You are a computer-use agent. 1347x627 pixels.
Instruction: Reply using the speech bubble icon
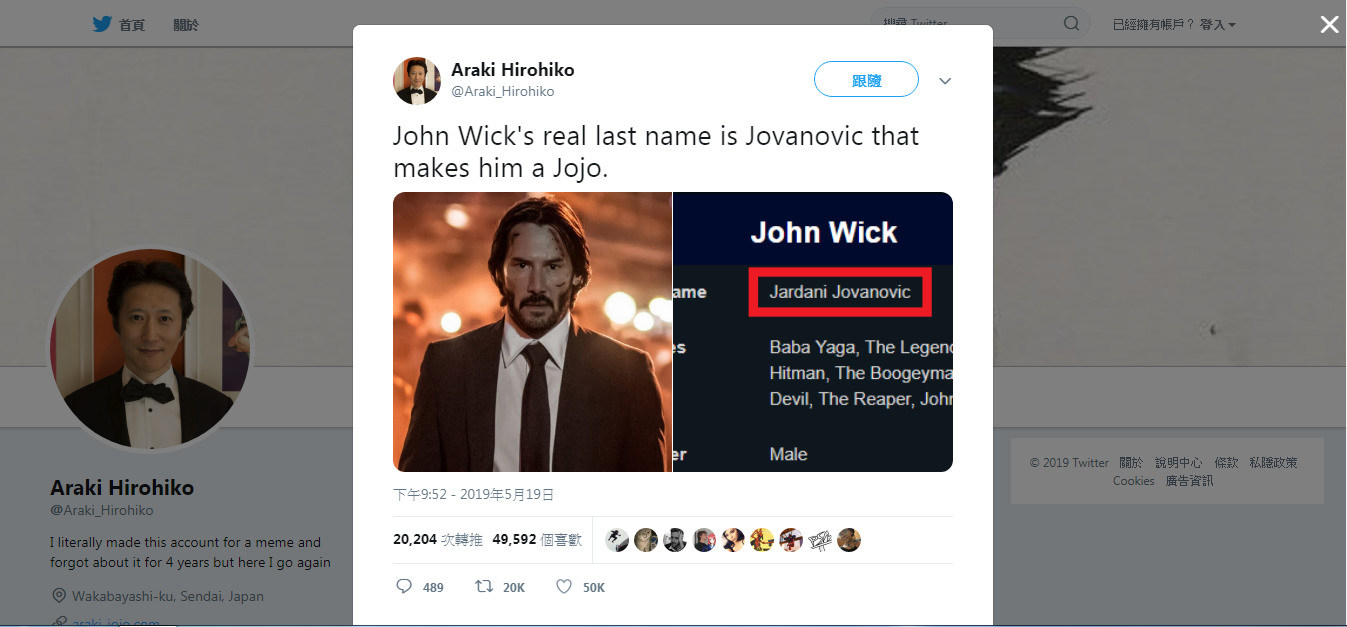(404, 587)
